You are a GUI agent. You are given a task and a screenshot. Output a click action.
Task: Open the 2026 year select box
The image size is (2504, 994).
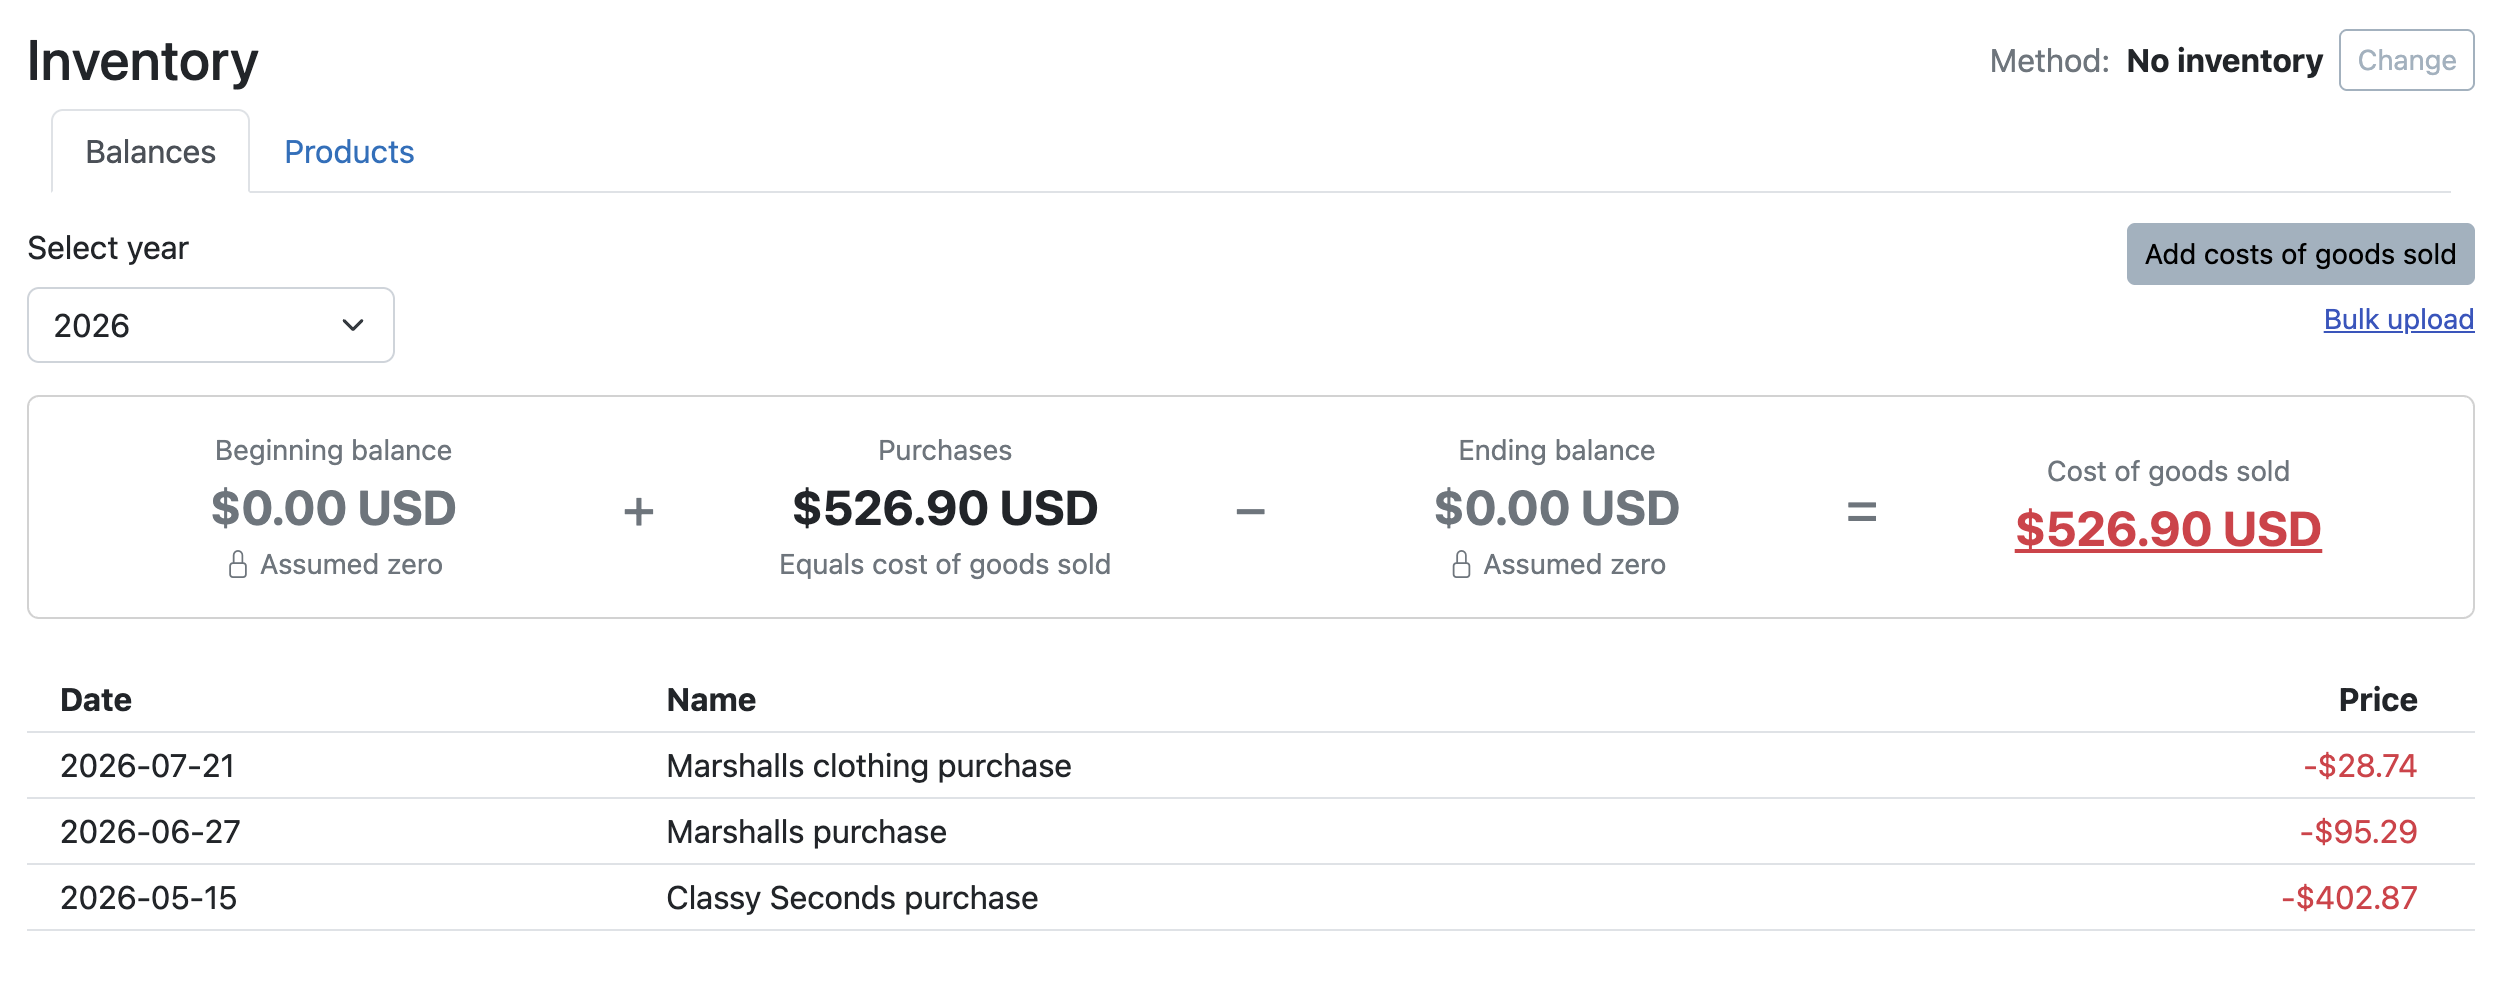pyautogui.click(x=211, y=325)
